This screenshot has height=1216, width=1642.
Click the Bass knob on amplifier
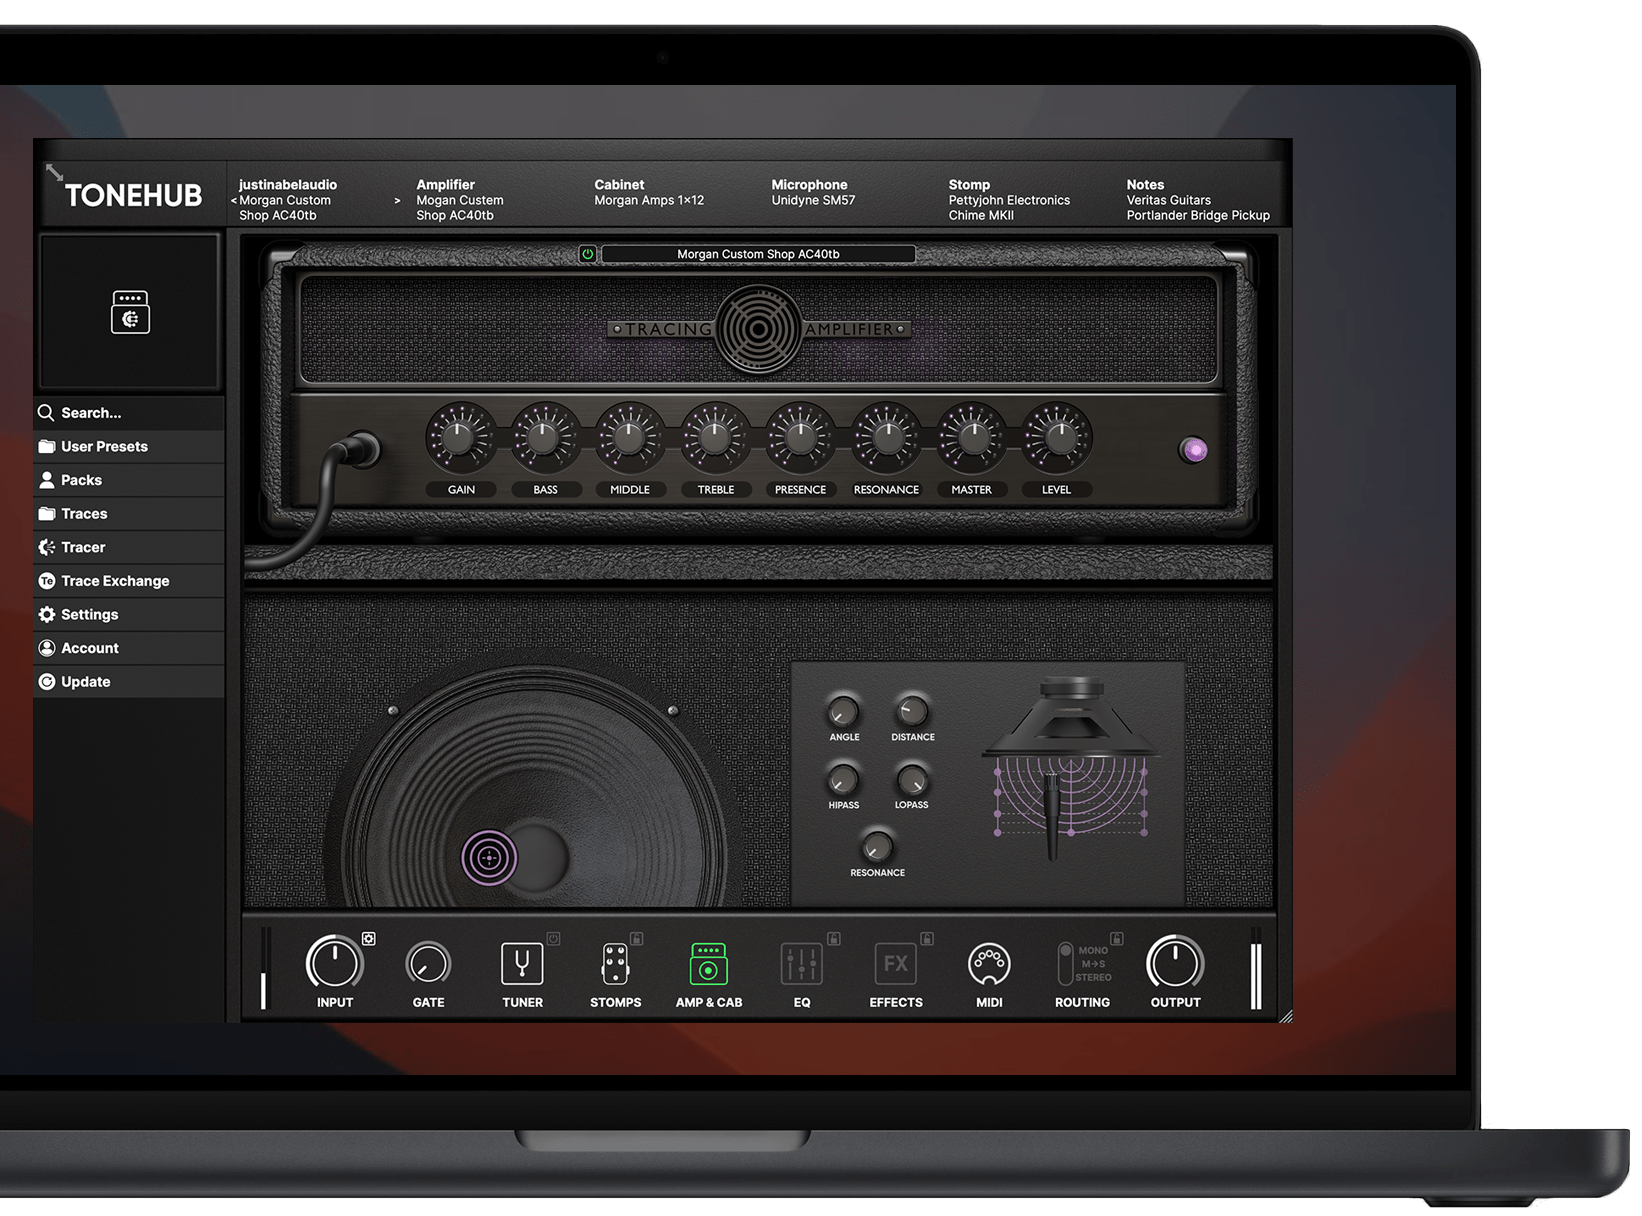coord(545,437)
